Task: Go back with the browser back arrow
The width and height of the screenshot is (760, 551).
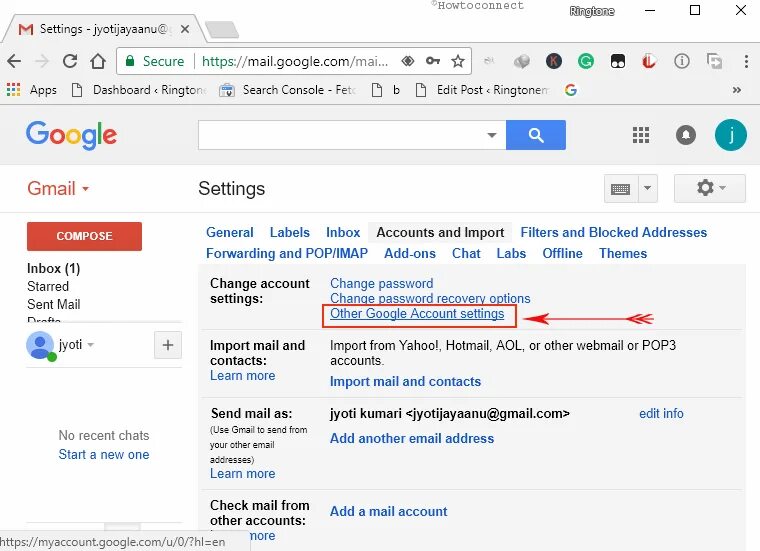Action: [14, 61]
